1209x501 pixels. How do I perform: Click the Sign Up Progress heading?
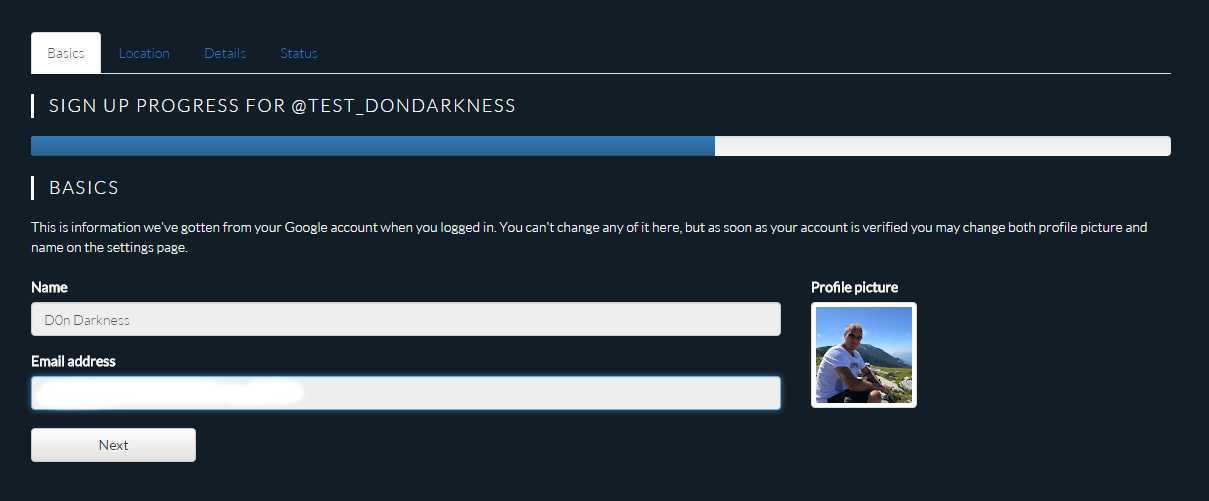(282, 105)
